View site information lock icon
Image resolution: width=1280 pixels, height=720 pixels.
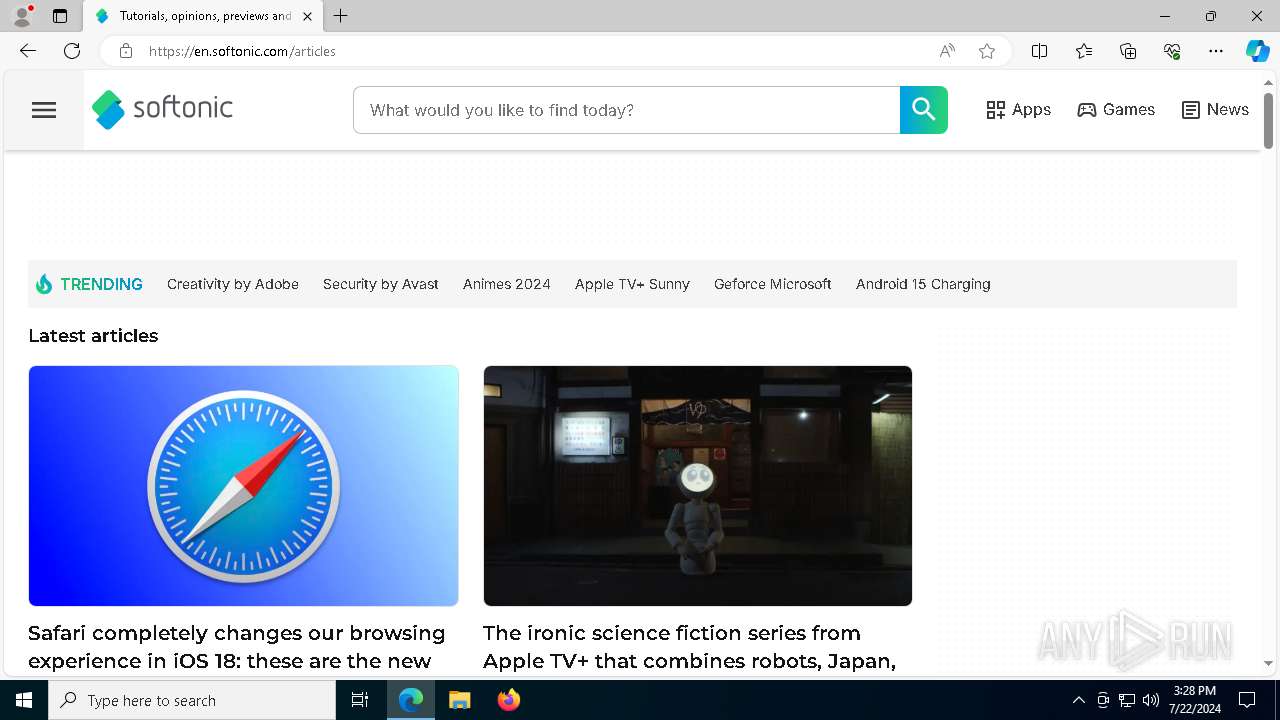pos(126,51)
